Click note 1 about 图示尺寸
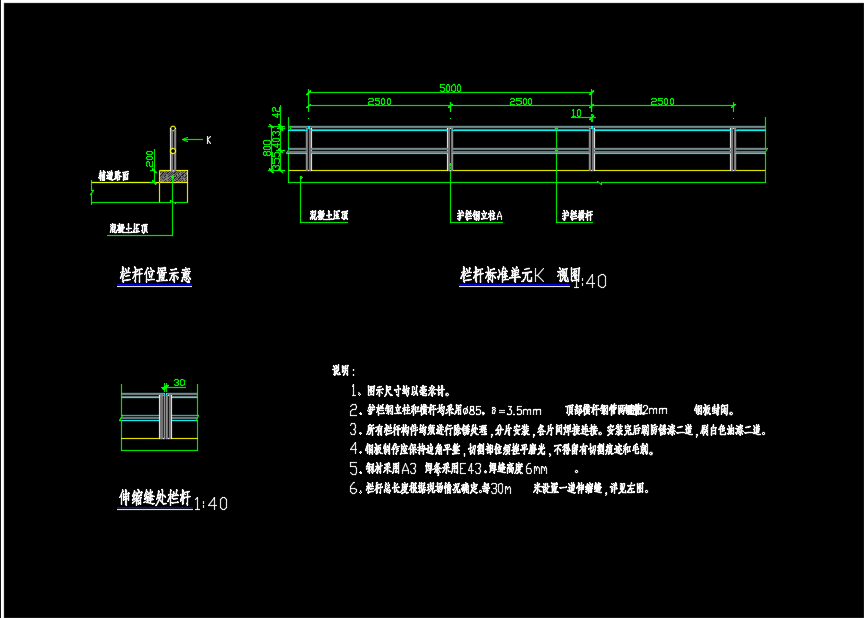Screen dimensions: 866x618 (400, 391)
